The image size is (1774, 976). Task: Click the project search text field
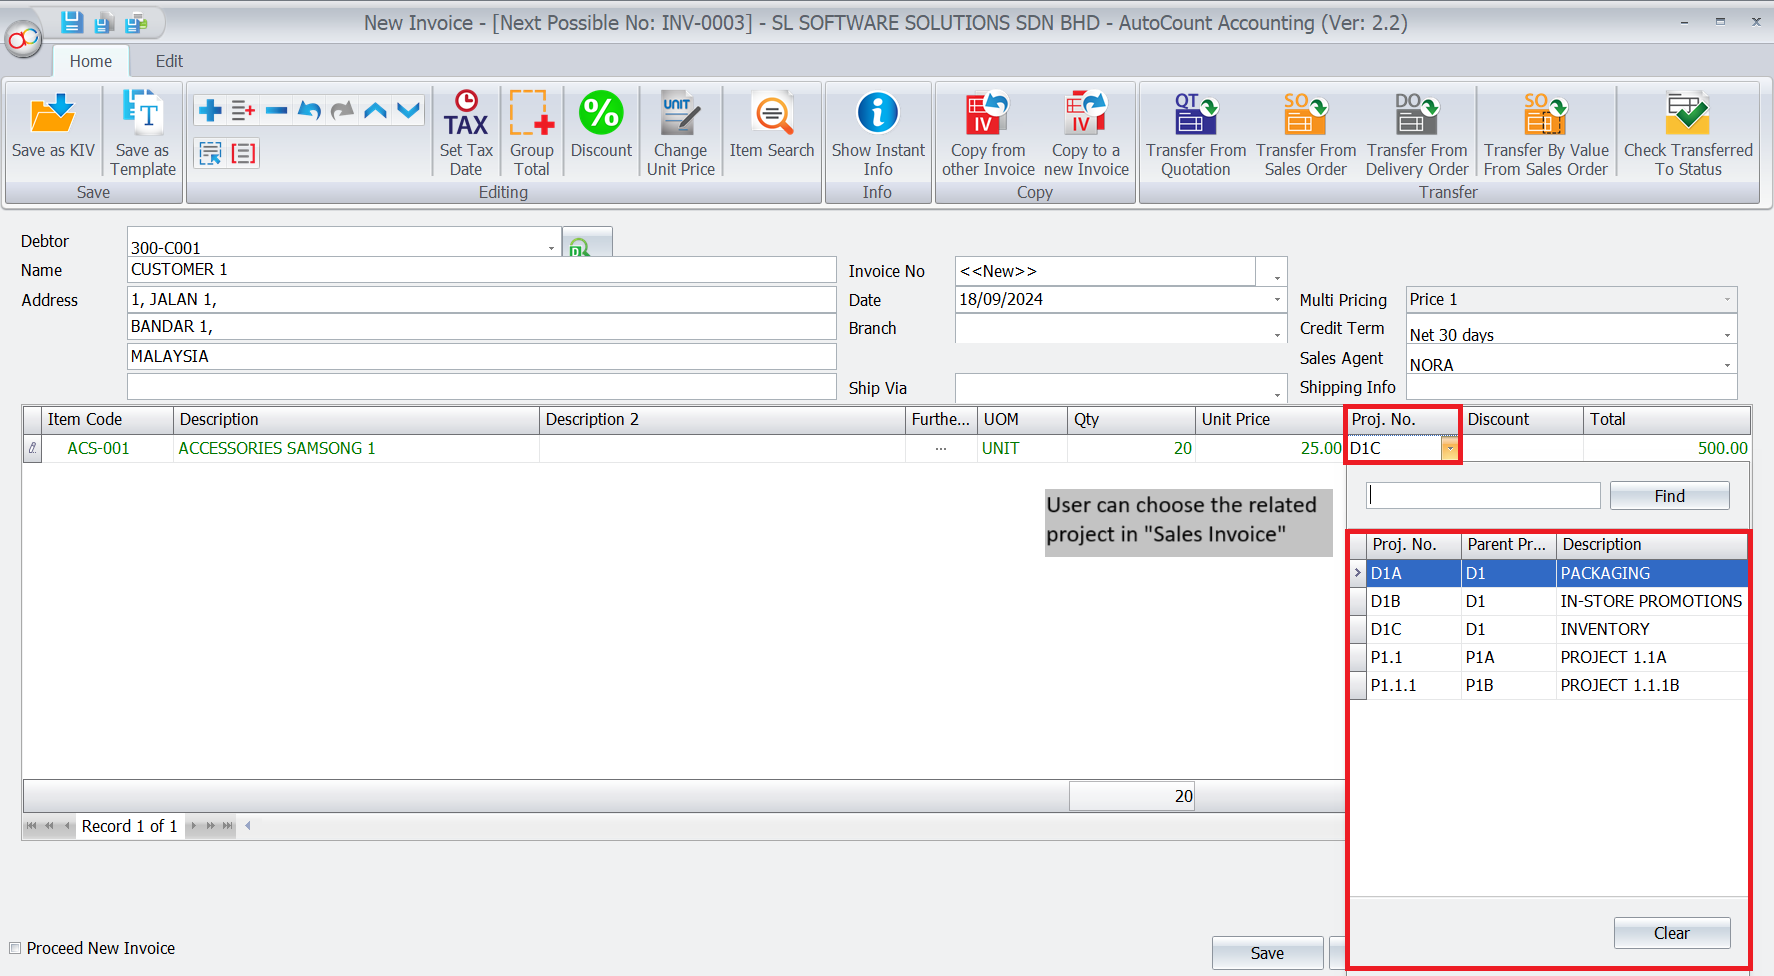1483,496
